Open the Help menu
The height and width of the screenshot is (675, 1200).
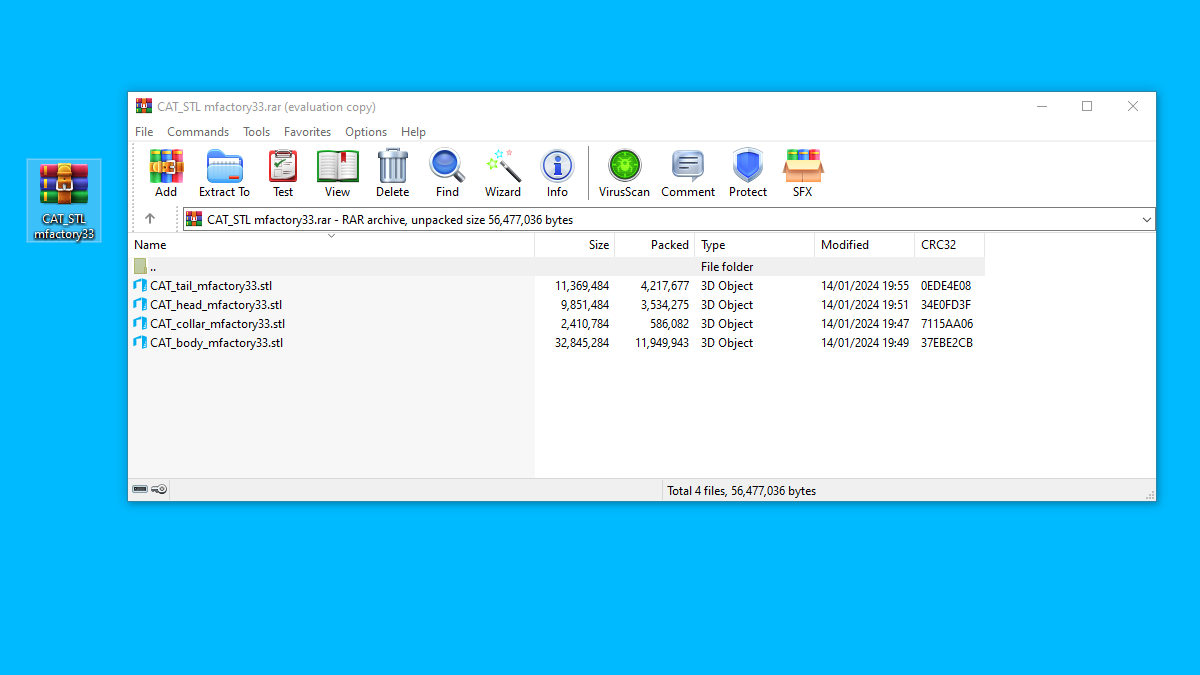tap(413, 132)
